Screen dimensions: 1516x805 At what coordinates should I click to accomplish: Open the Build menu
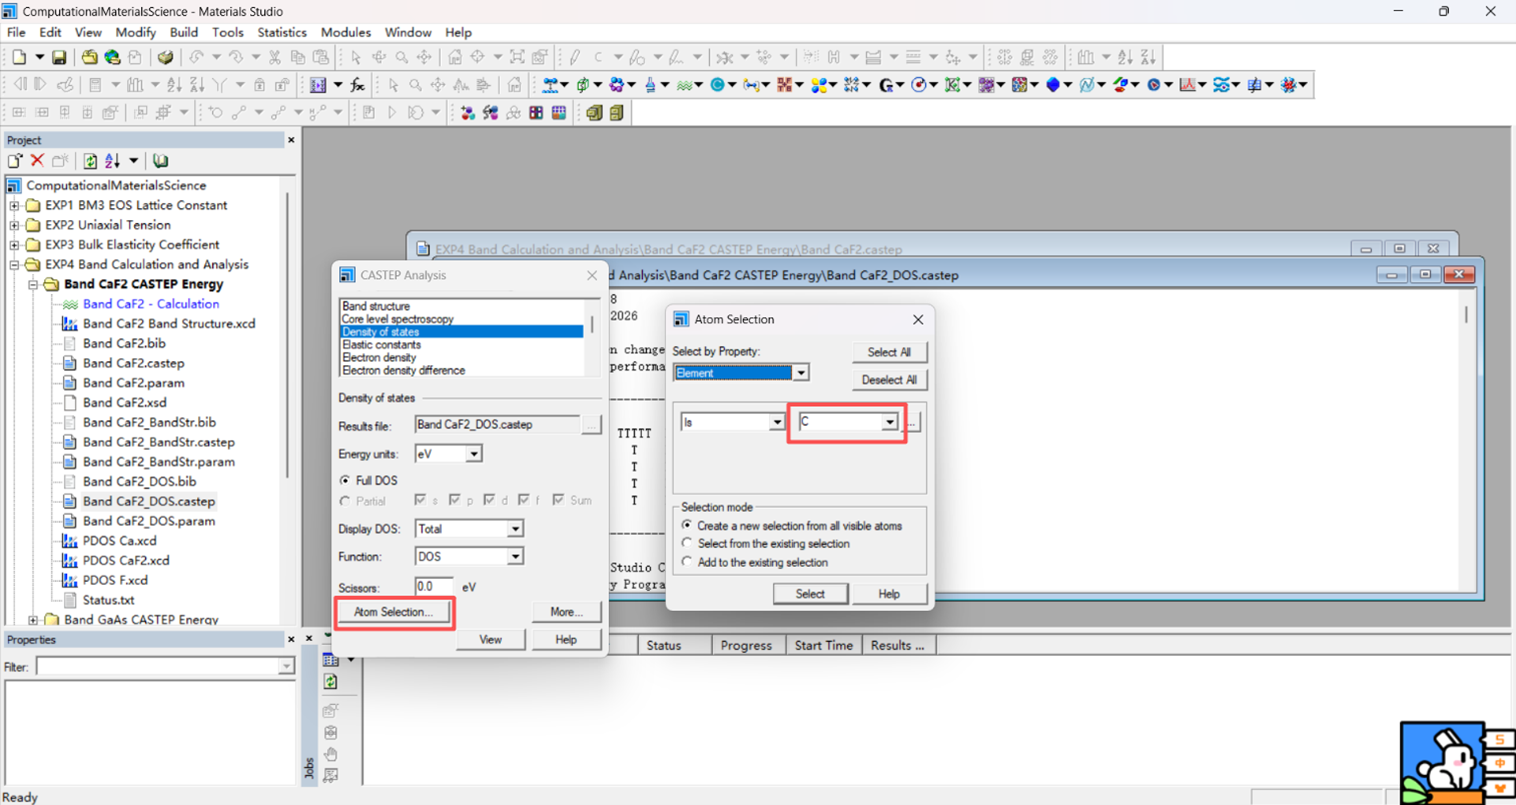(x=184, y=32)
